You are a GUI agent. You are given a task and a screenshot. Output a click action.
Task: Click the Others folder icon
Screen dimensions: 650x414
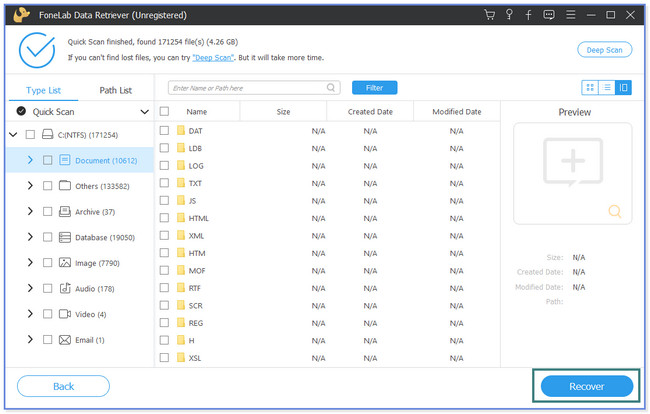click(x=65, y=185)
